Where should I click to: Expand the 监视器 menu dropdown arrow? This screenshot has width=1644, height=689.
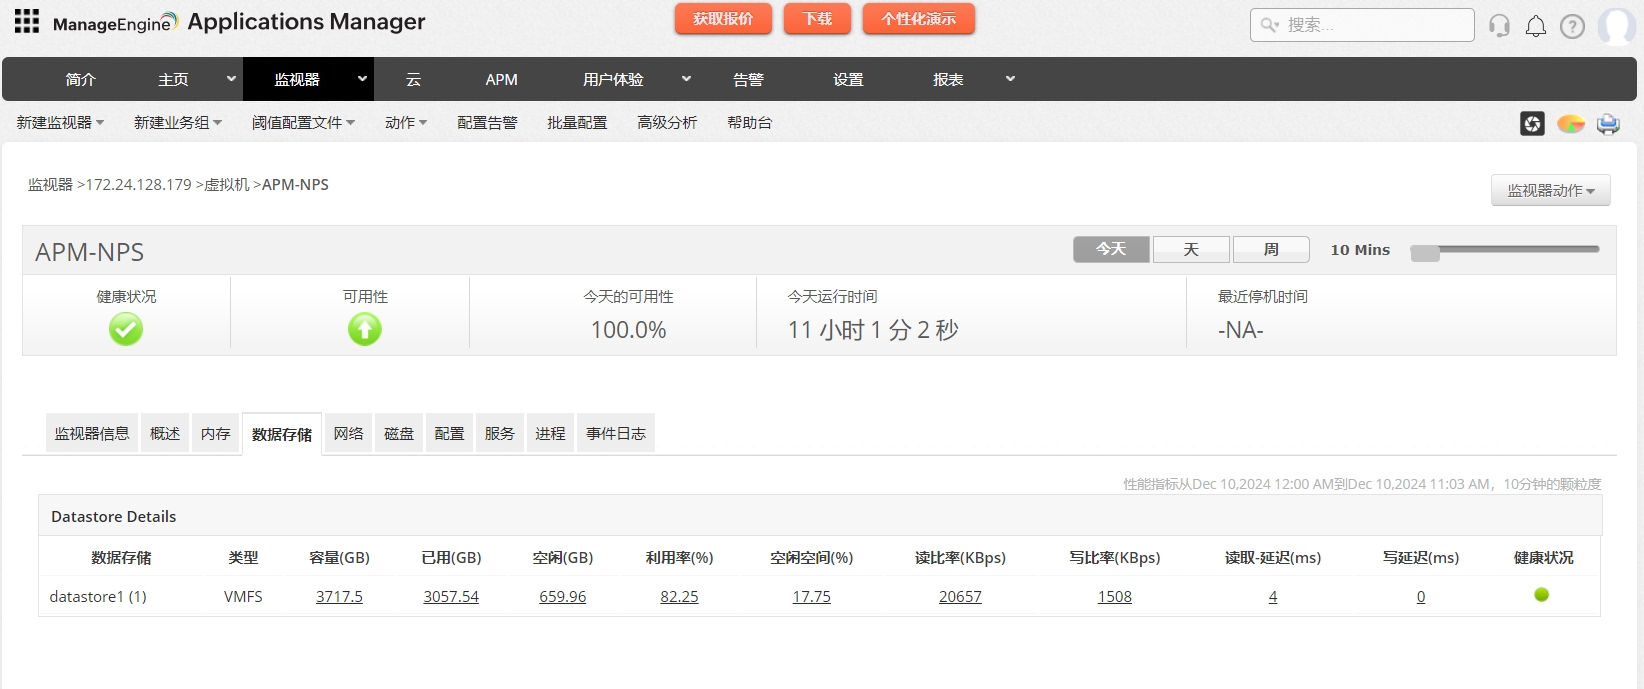pos(362,79)
